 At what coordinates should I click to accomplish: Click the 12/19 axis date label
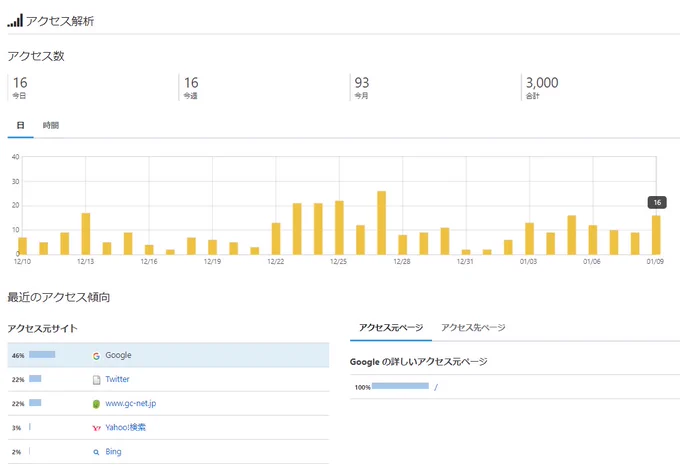212,261
